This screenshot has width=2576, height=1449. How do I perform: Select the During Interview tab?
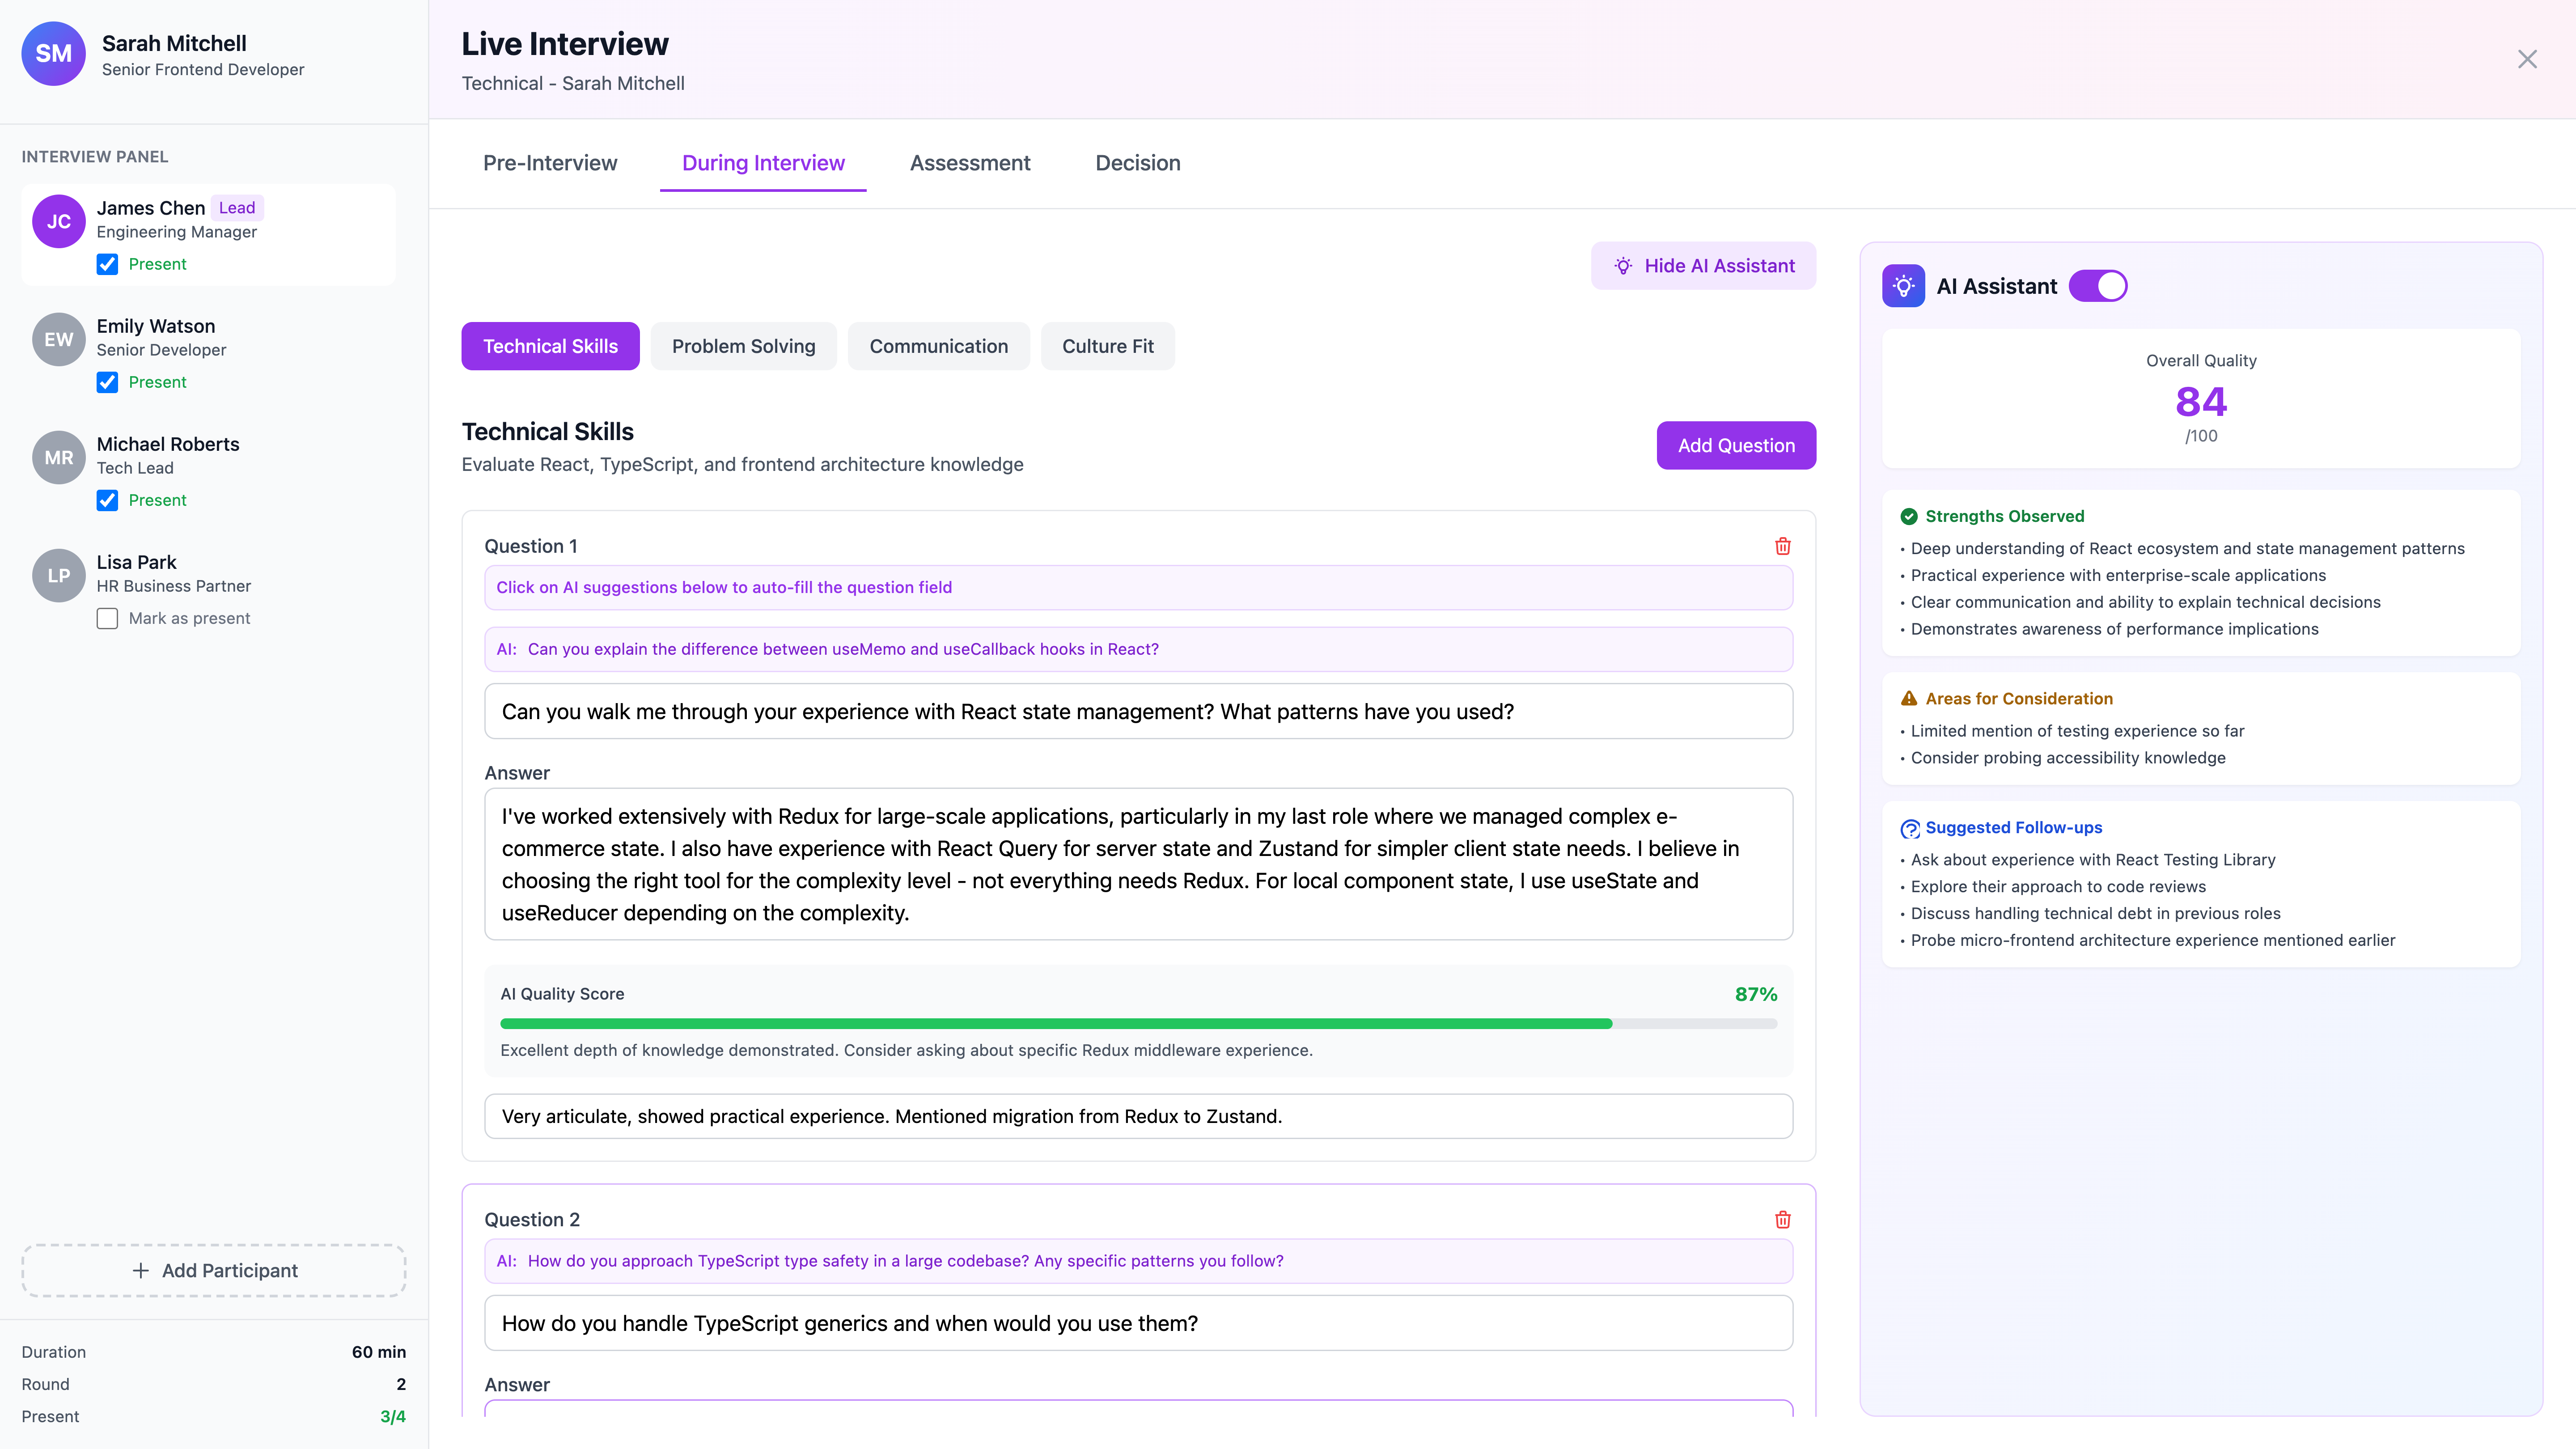click(x=763, y=163)
